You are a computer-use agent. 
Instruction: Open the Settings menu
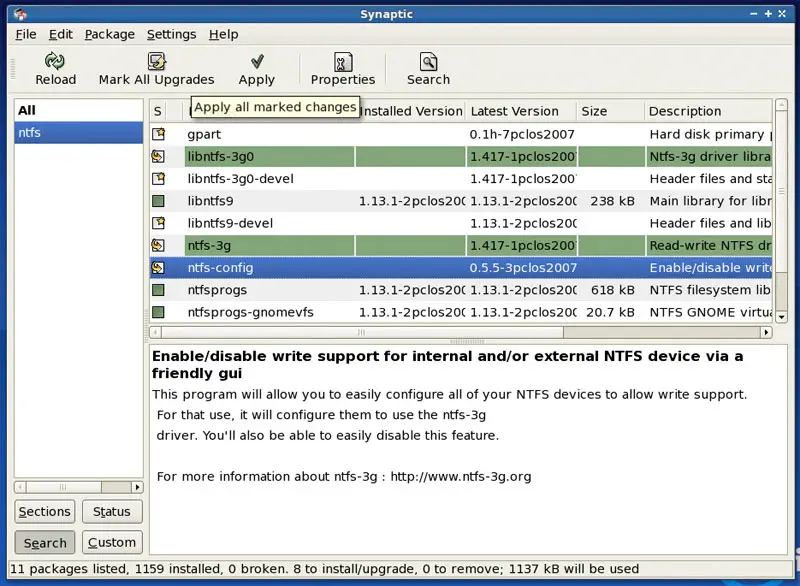coord(171,34)
